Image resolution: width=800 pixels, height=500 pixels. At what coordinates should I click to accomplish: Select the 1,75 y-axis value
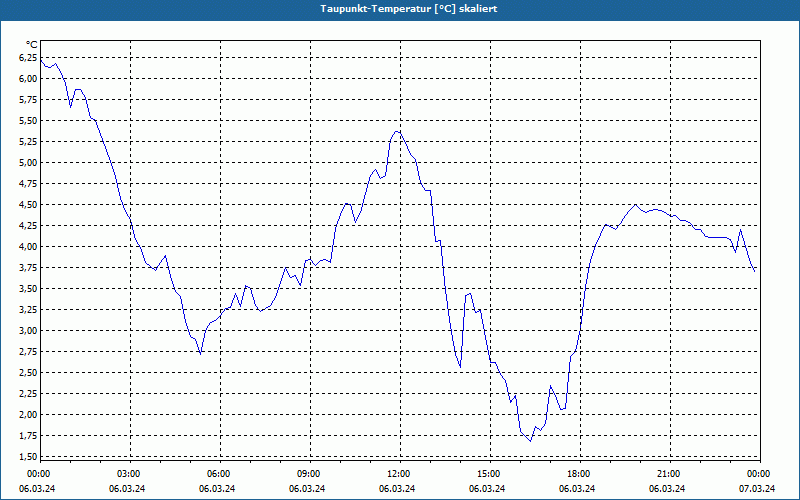point(28,436)
